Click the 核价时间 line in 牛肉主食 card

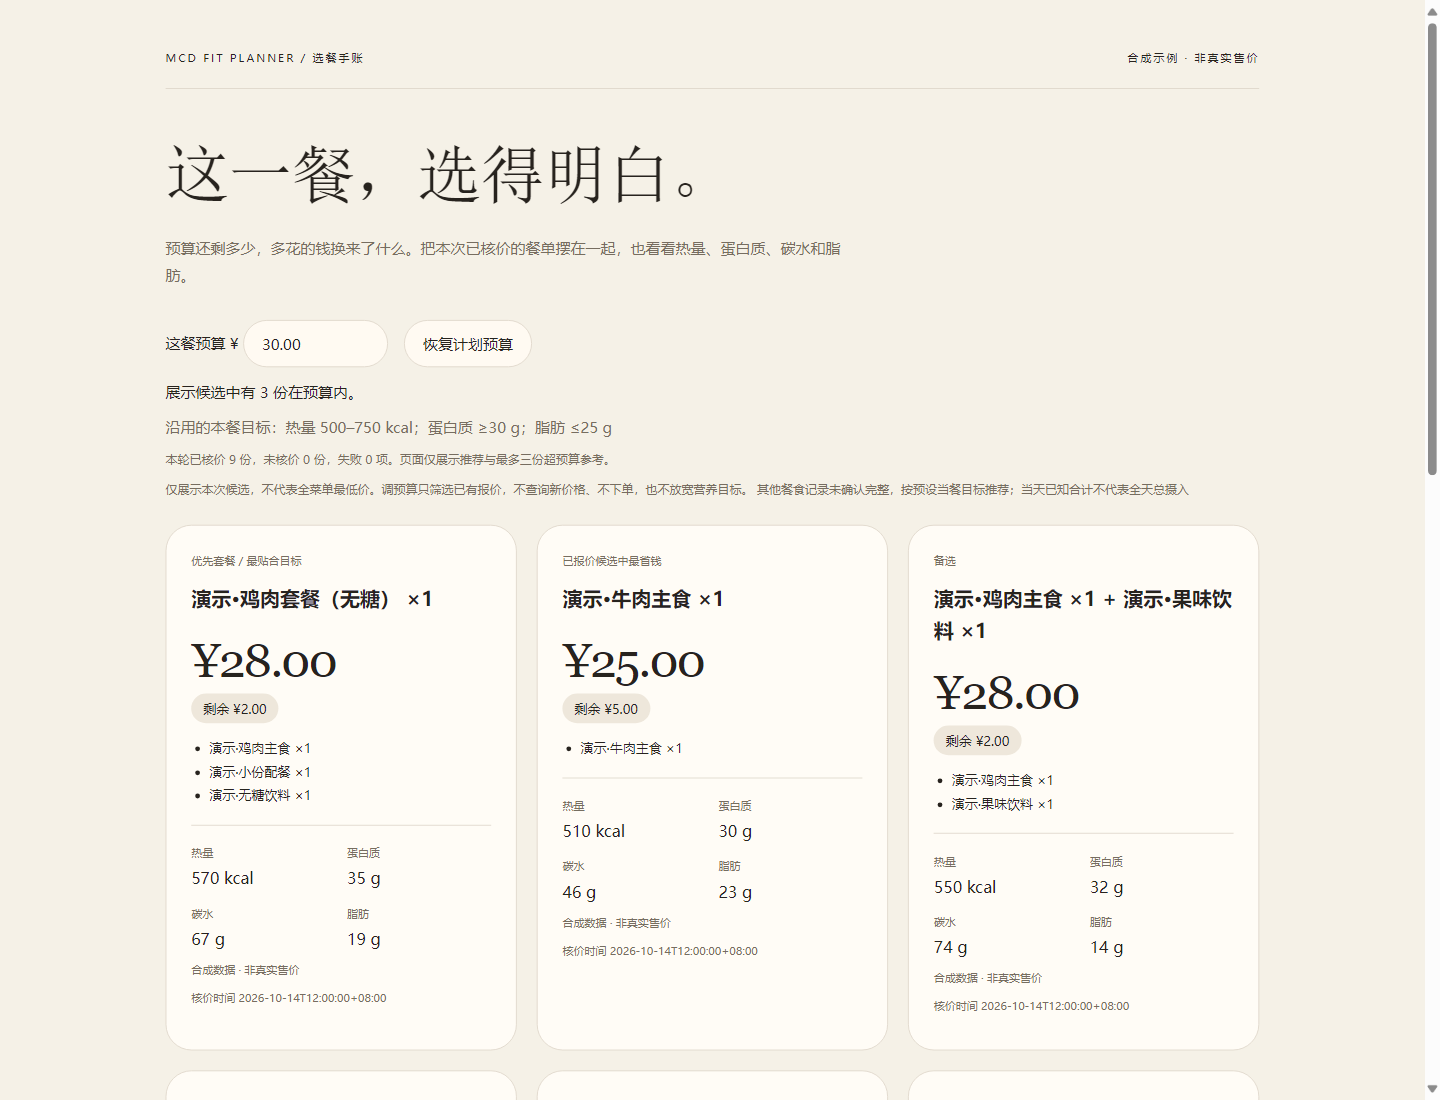(660, 951)
